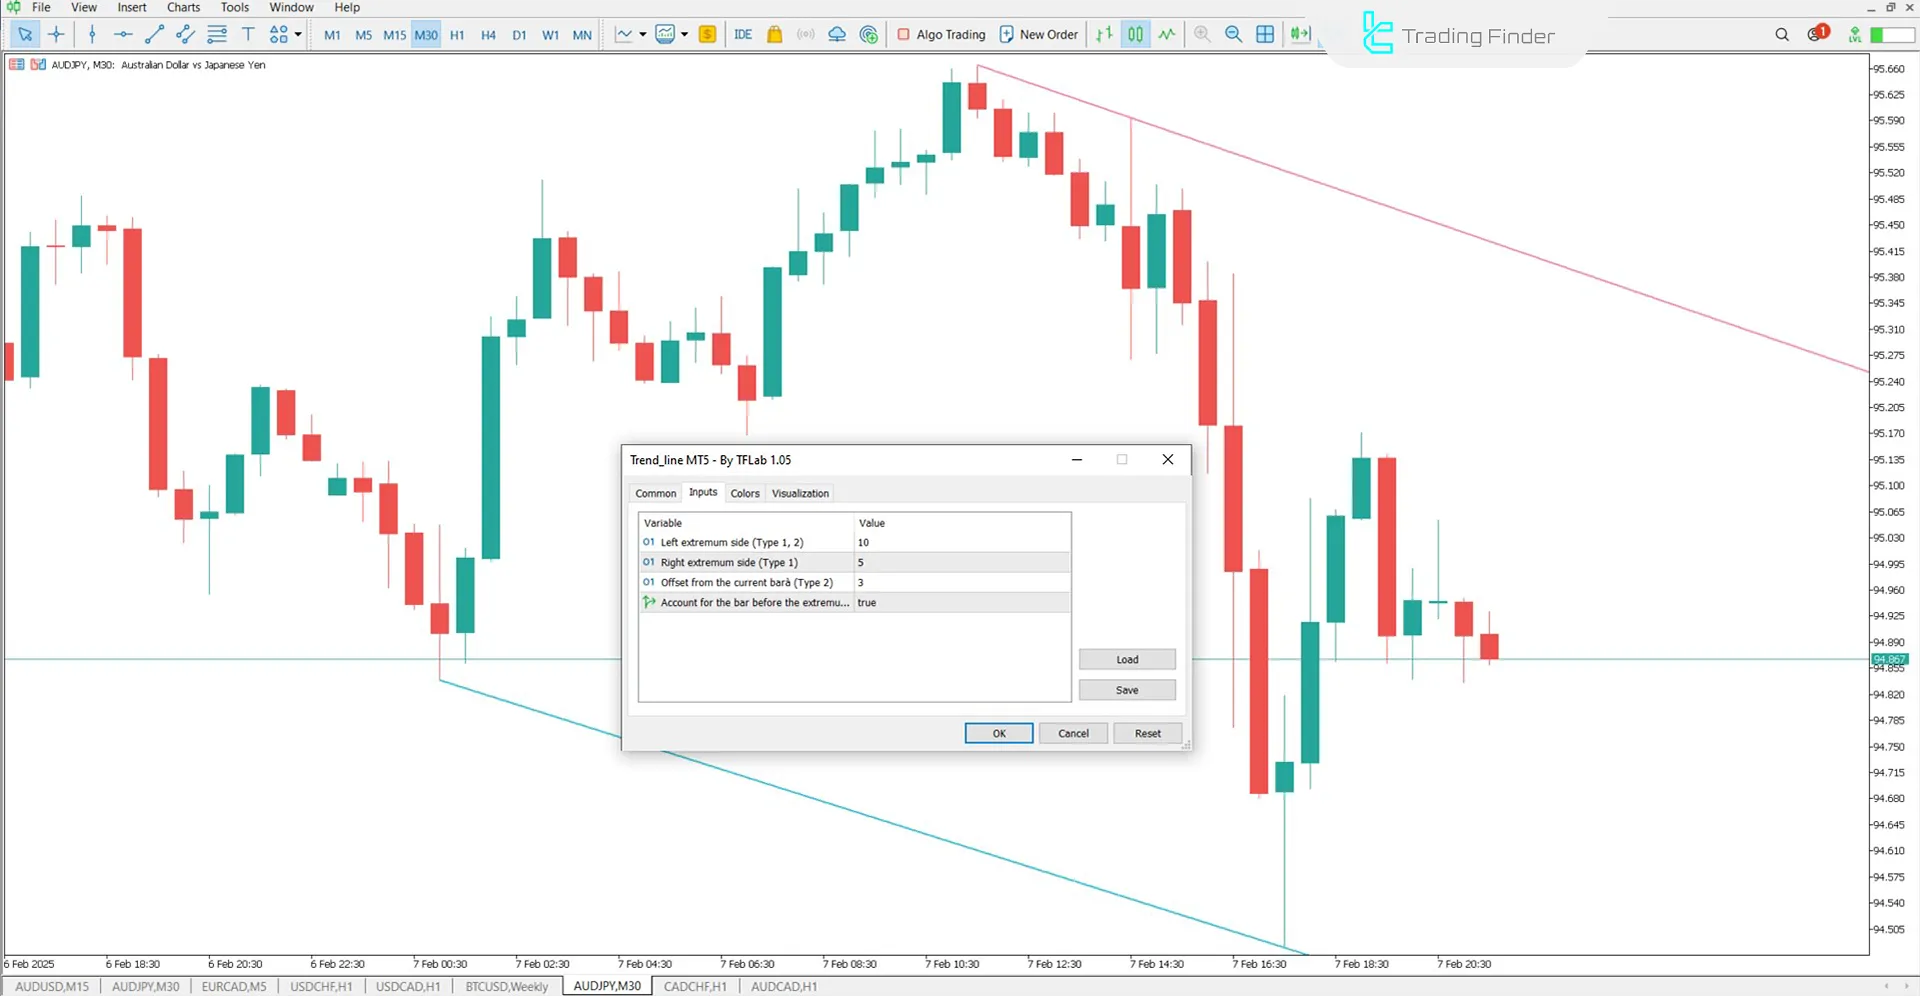Switch chart display to bar chart mode
This screenshot has height=996, width=1920.
1103,34
